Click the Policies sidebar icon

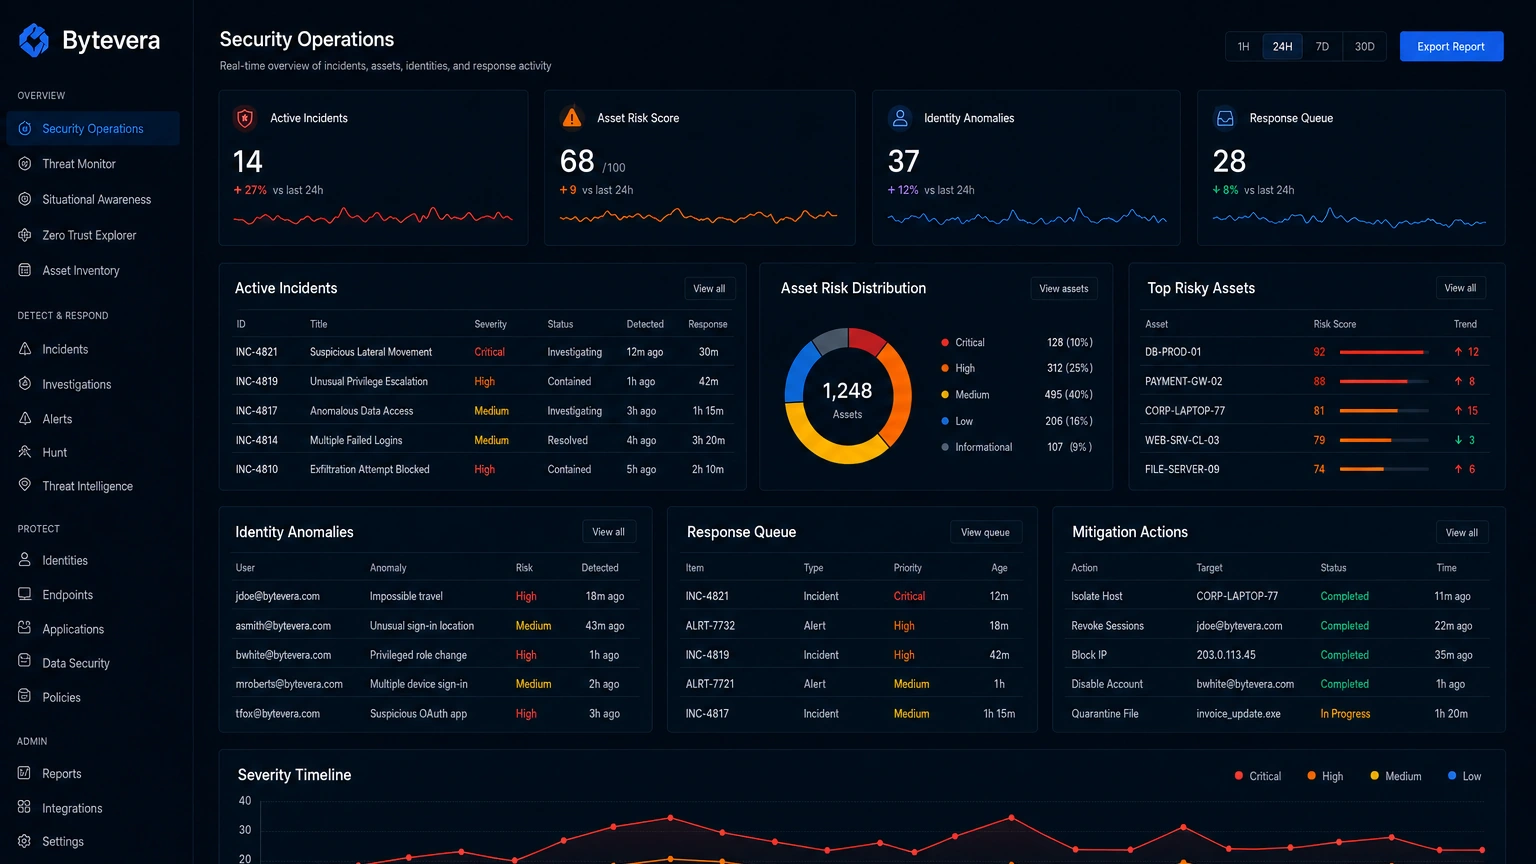[25, 696]
